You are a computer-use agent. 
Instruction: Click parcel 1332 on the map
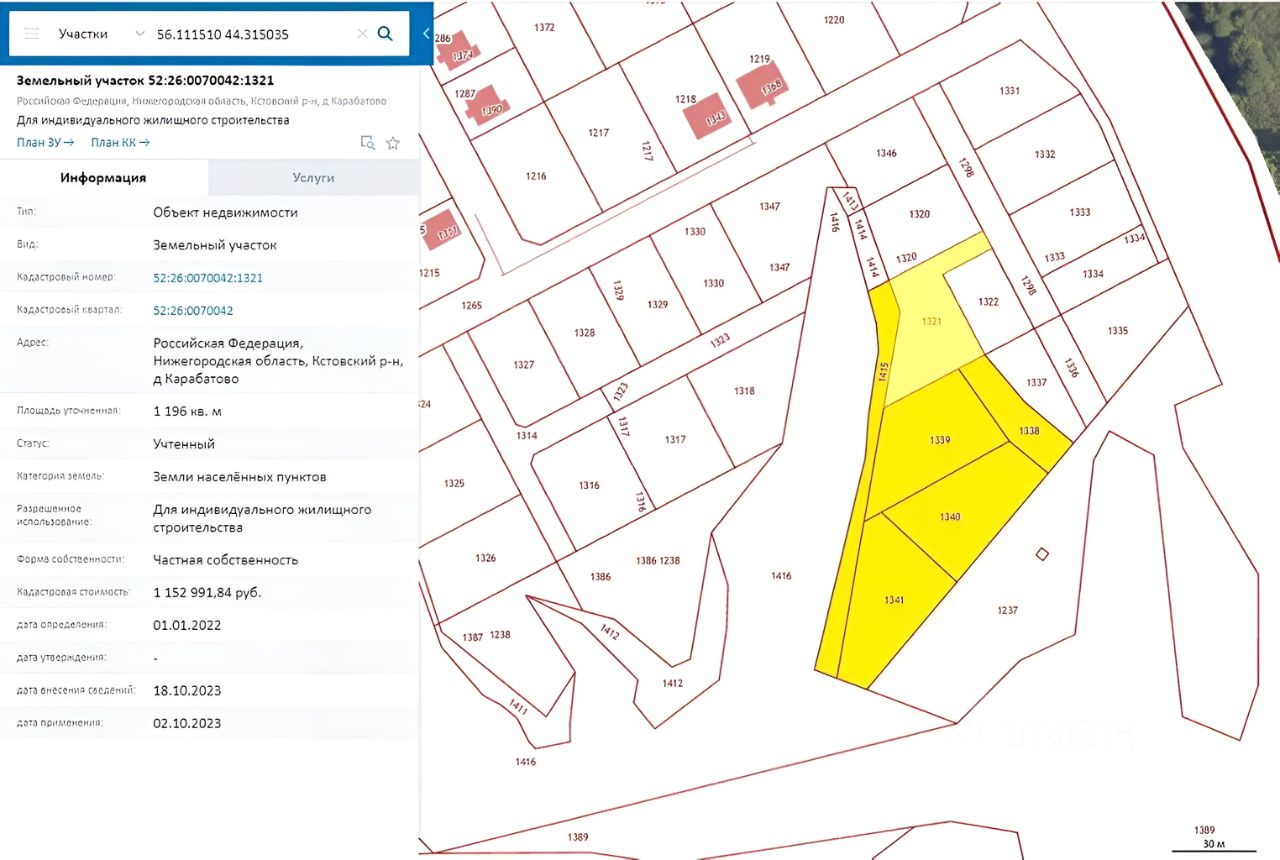pyautogui.click(x=1045, y=154)
